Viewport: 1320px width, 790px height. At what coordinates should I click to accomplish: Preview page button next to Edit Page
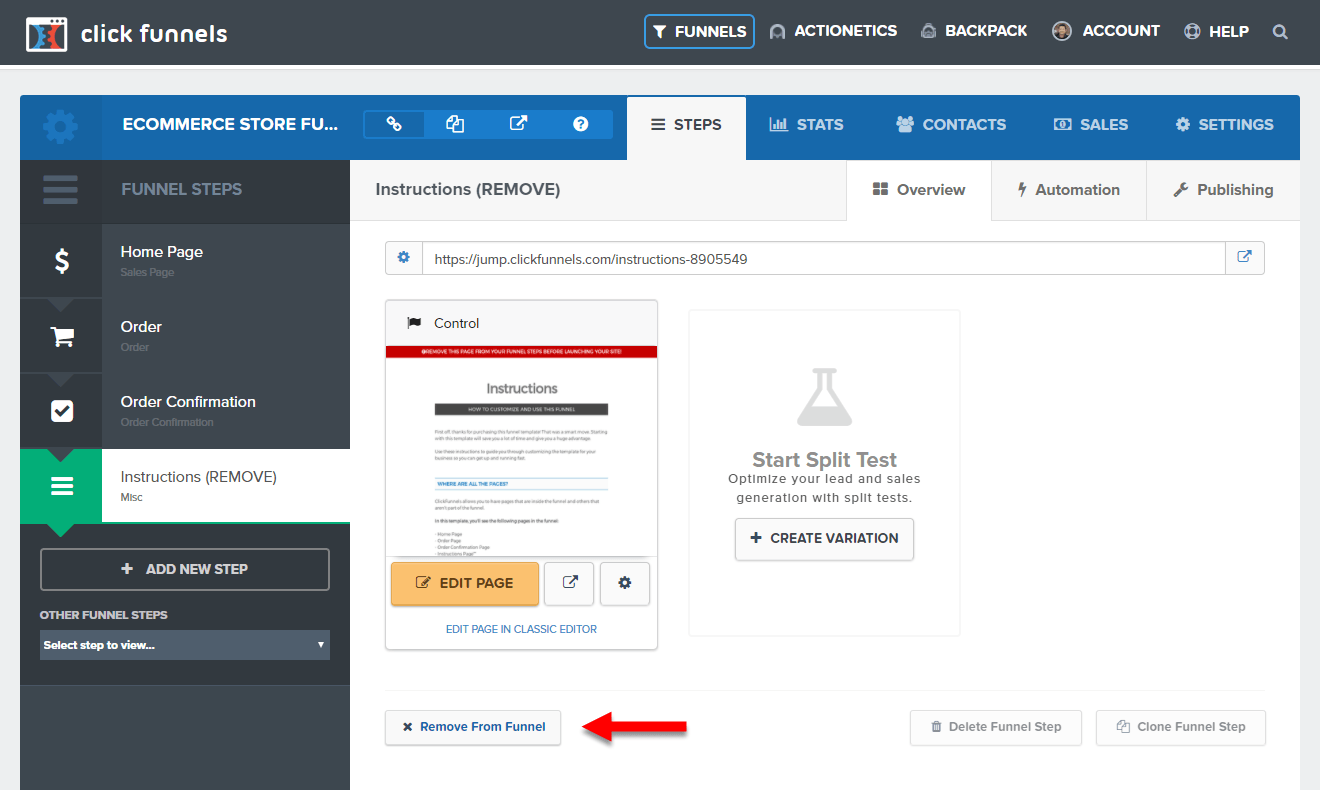(570, 583)
